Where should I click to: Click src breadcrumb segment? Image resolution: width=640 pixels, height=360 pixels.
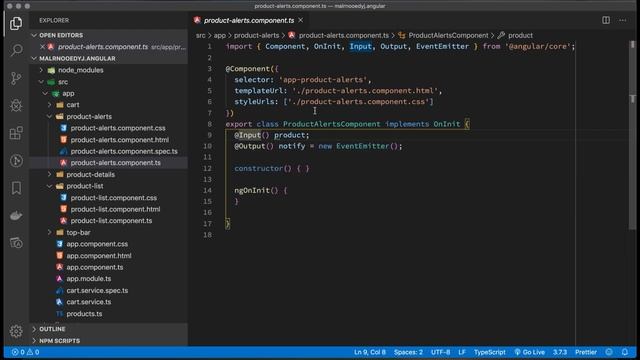(200, 36)
